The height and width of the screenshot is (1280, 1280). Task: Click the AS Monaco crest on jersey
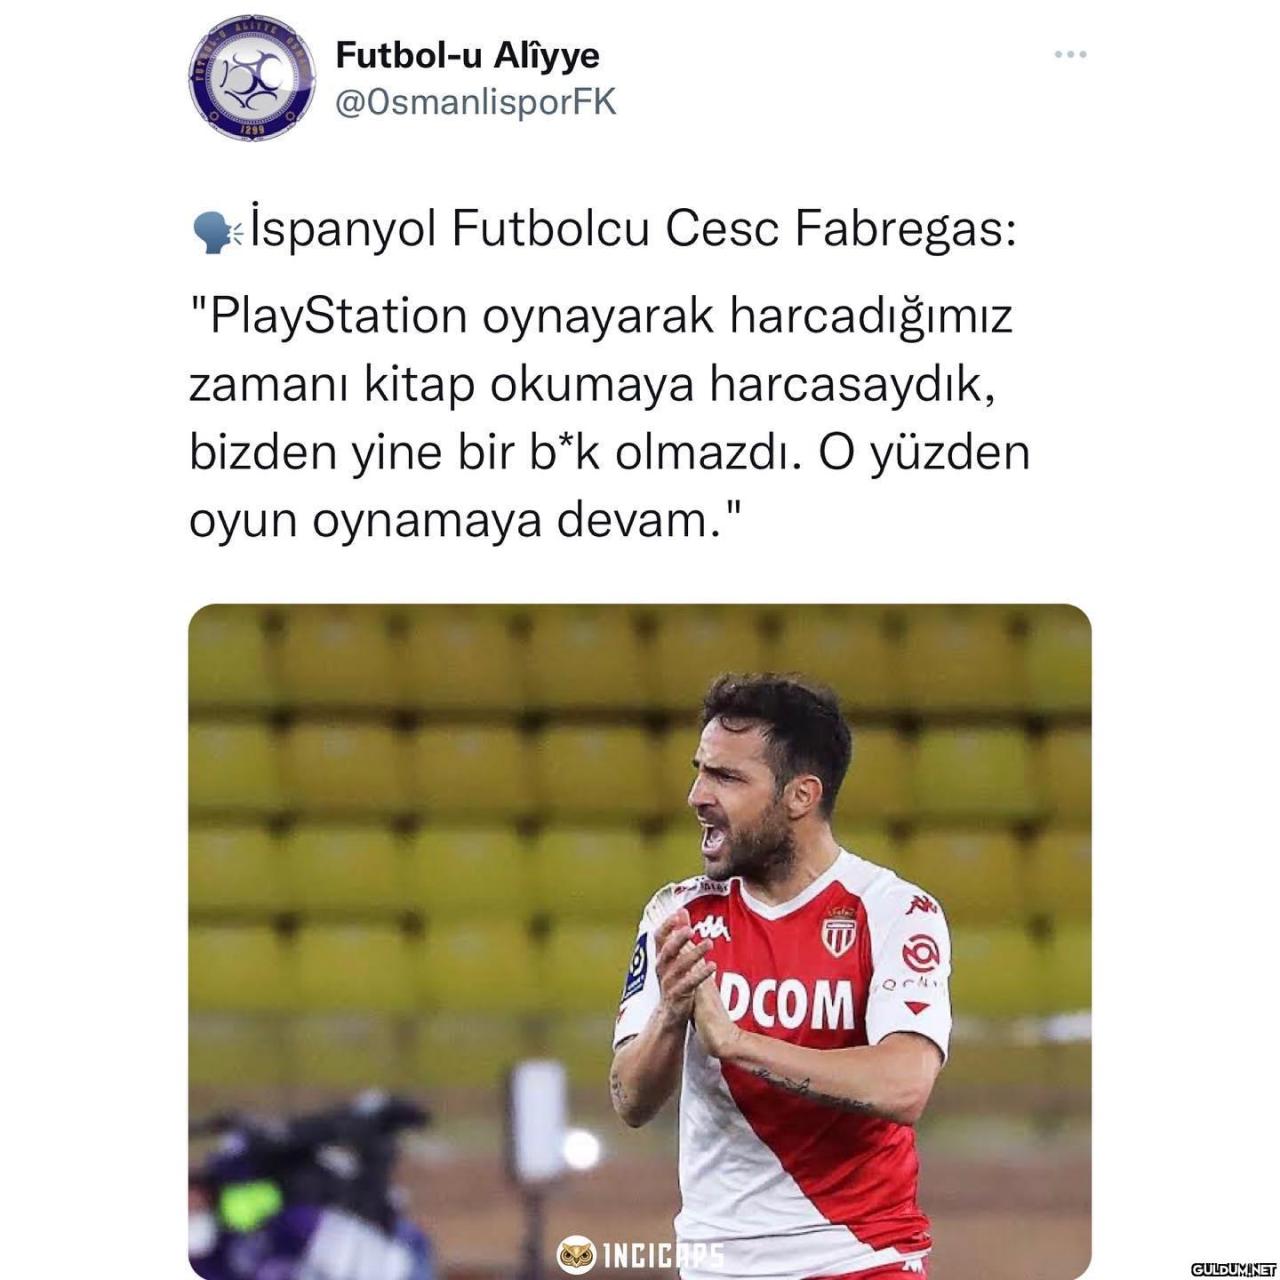point(839,929)
